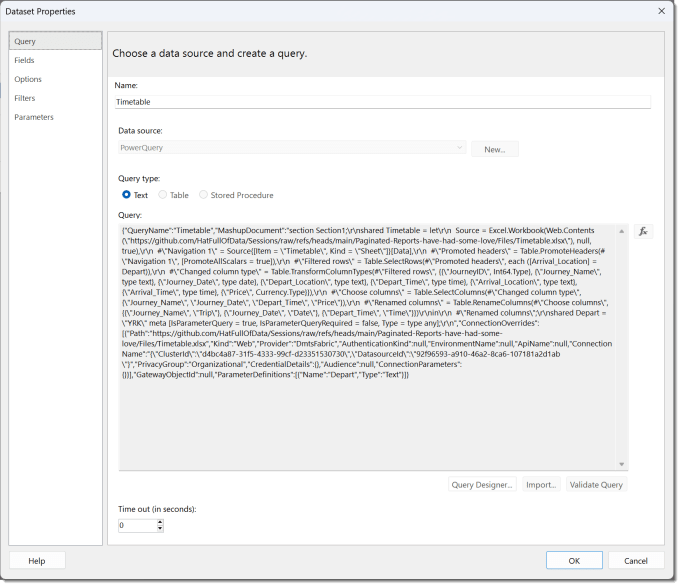Viewport: 680px width, 586px height.
Task: Open the Parameters page
Action: (56, 118)
